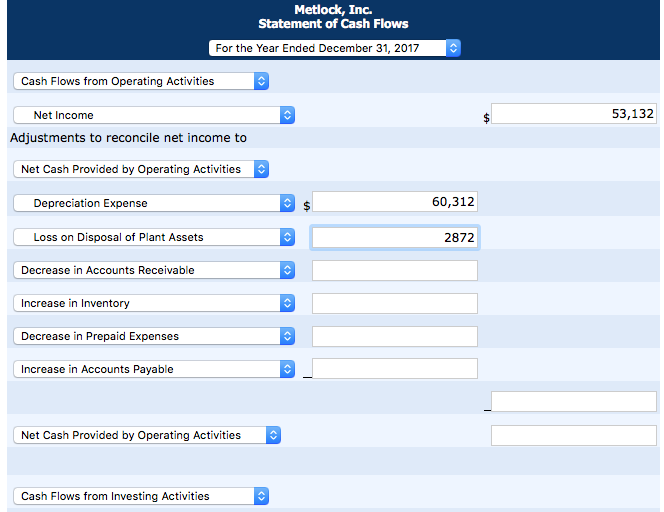This screenshot has height=512, width=664.
Task: Open the Increase in Inventory dropdown
Action: click(154, 303)
